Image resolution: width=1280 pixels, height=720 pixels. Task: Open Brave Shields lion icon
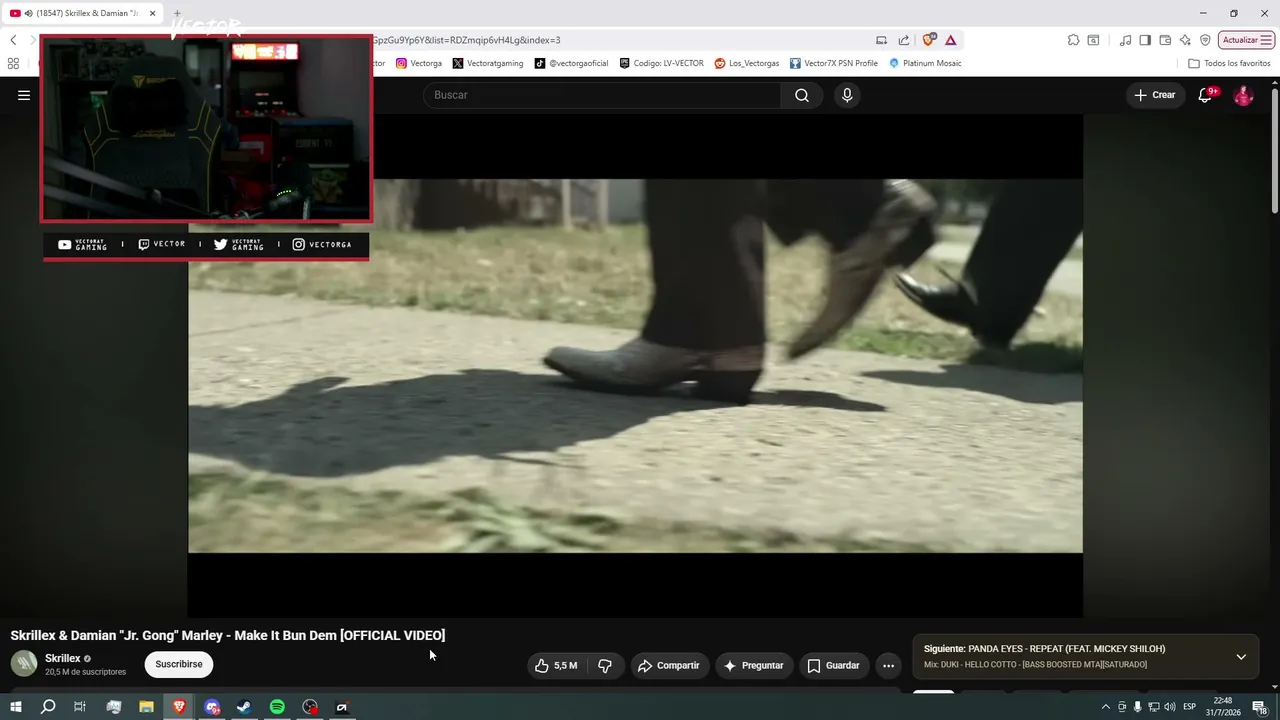click(x=928, y=40)
